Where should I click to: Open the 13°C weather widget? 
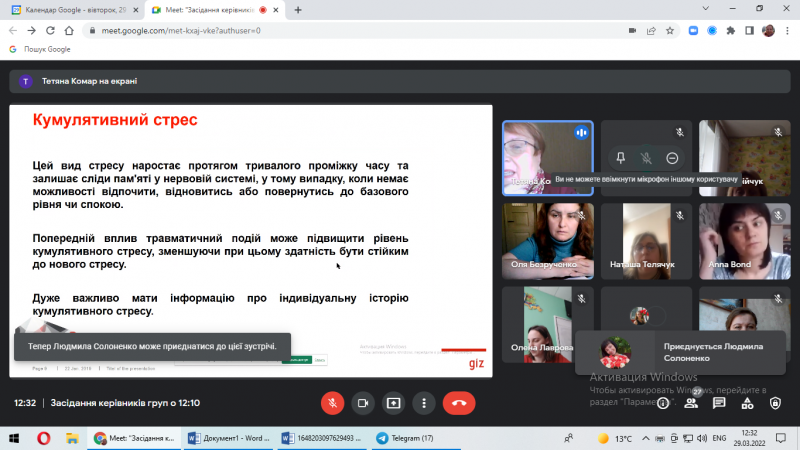tap(615, 438)
